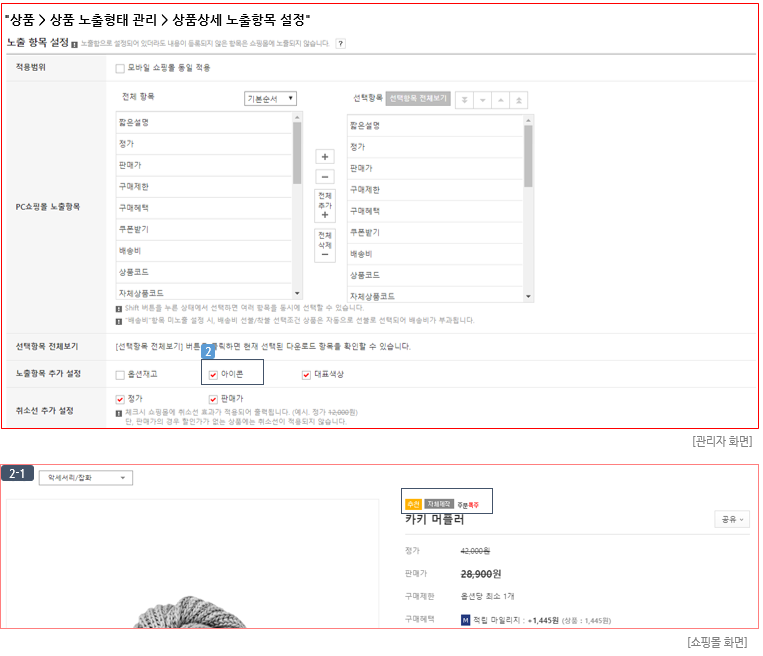This screenshot has width=763, height=656.
Task: Click the 선택항목 전체보기 button
Action: point(418,99)
